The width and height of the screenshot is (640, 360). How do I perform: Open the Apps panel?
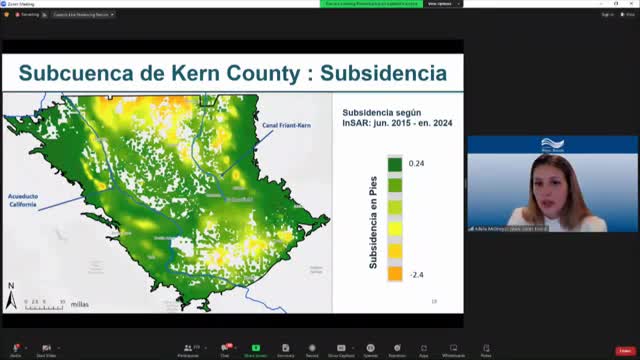[x=424, y=350]
